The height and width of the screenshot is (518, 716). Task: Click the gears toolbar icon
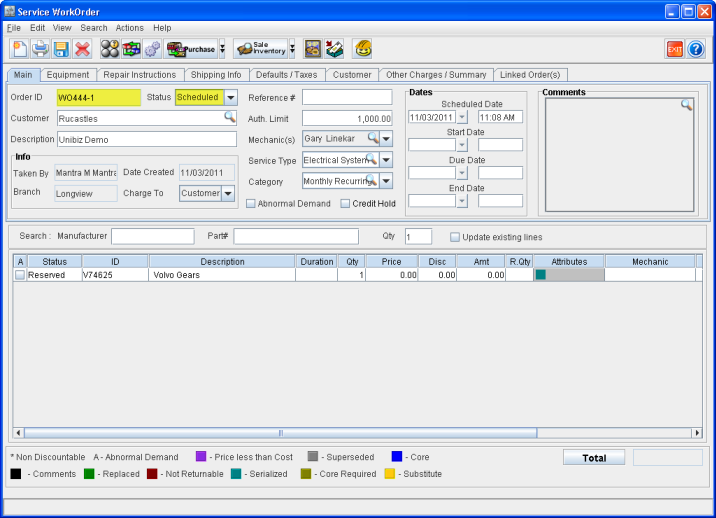pos(153,49)
